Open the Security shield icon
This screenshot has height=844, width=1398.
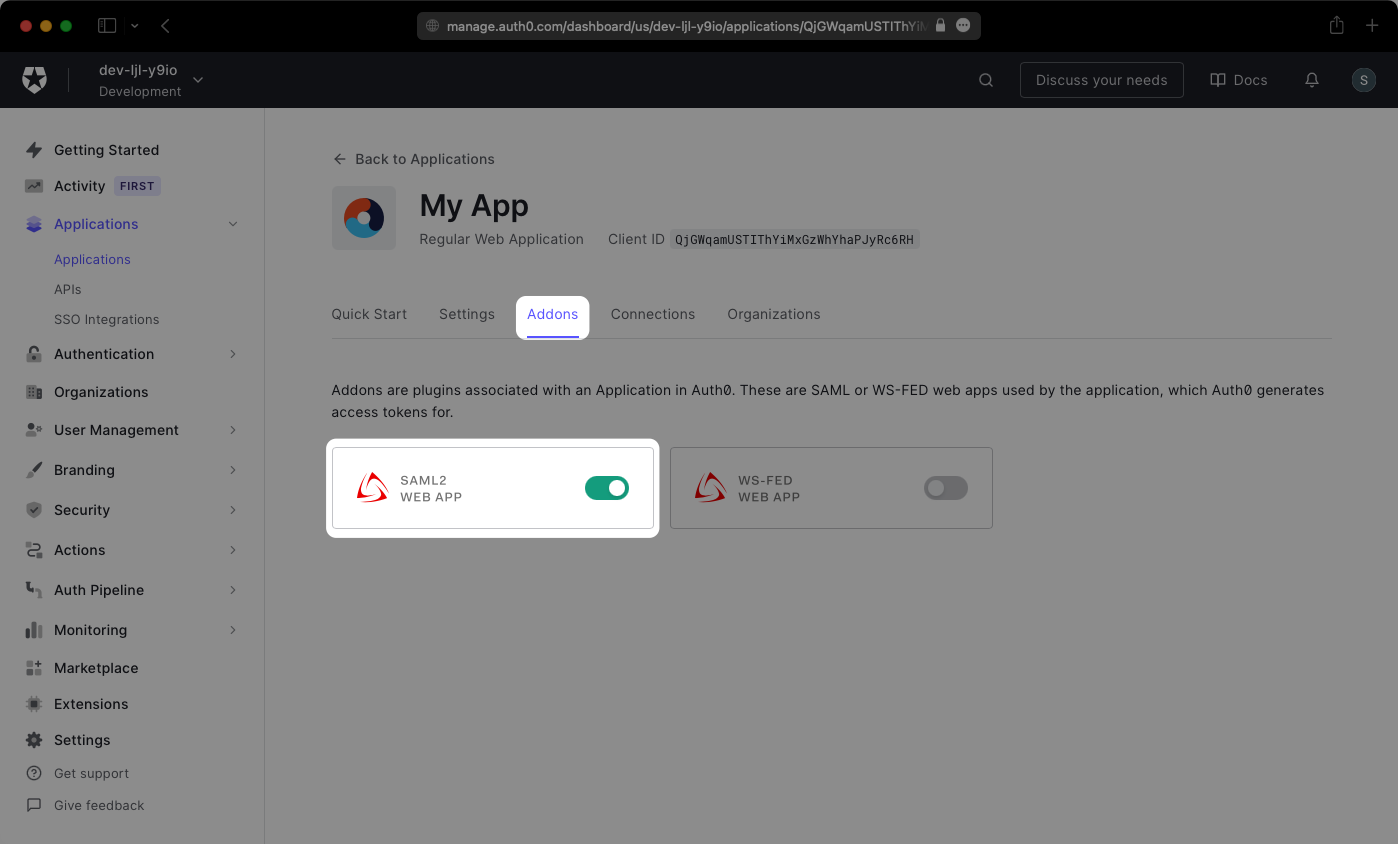coord(36,510)
